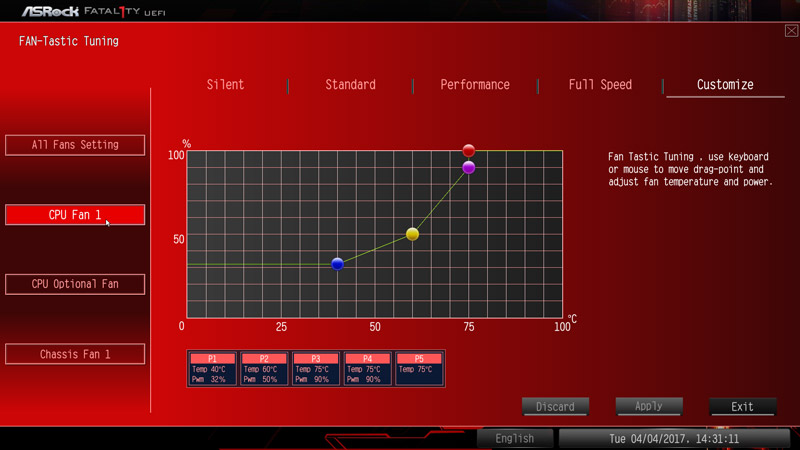Click the P2 point info box

[264, 368]
